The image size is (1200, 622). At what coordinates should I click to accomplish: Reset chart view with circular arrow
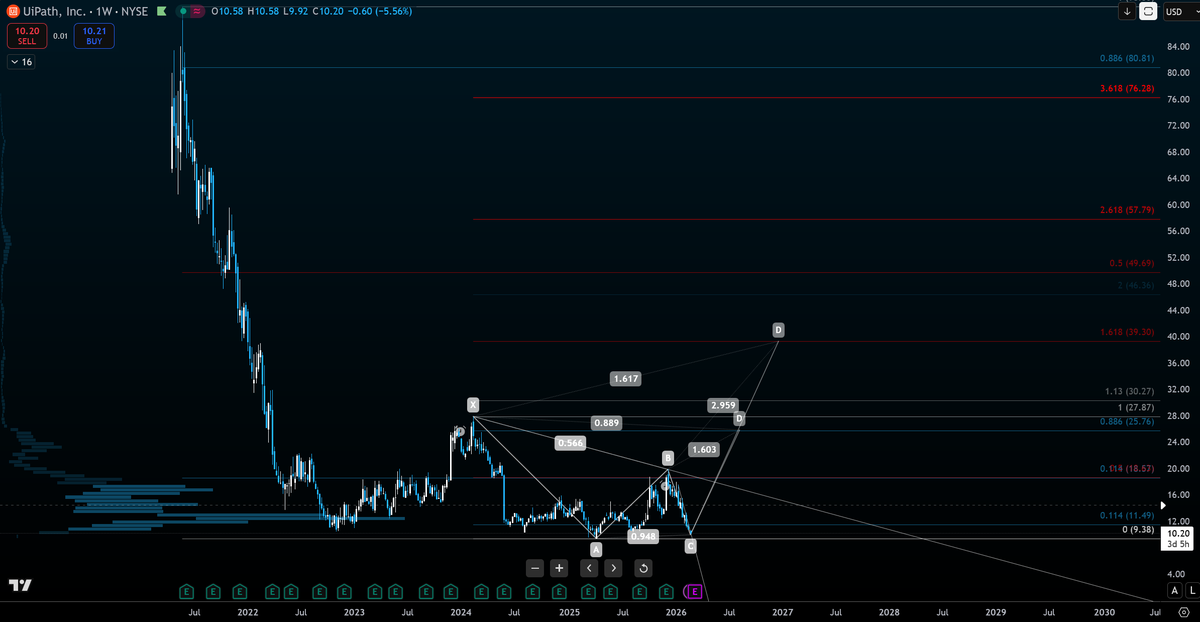(643, 568)
